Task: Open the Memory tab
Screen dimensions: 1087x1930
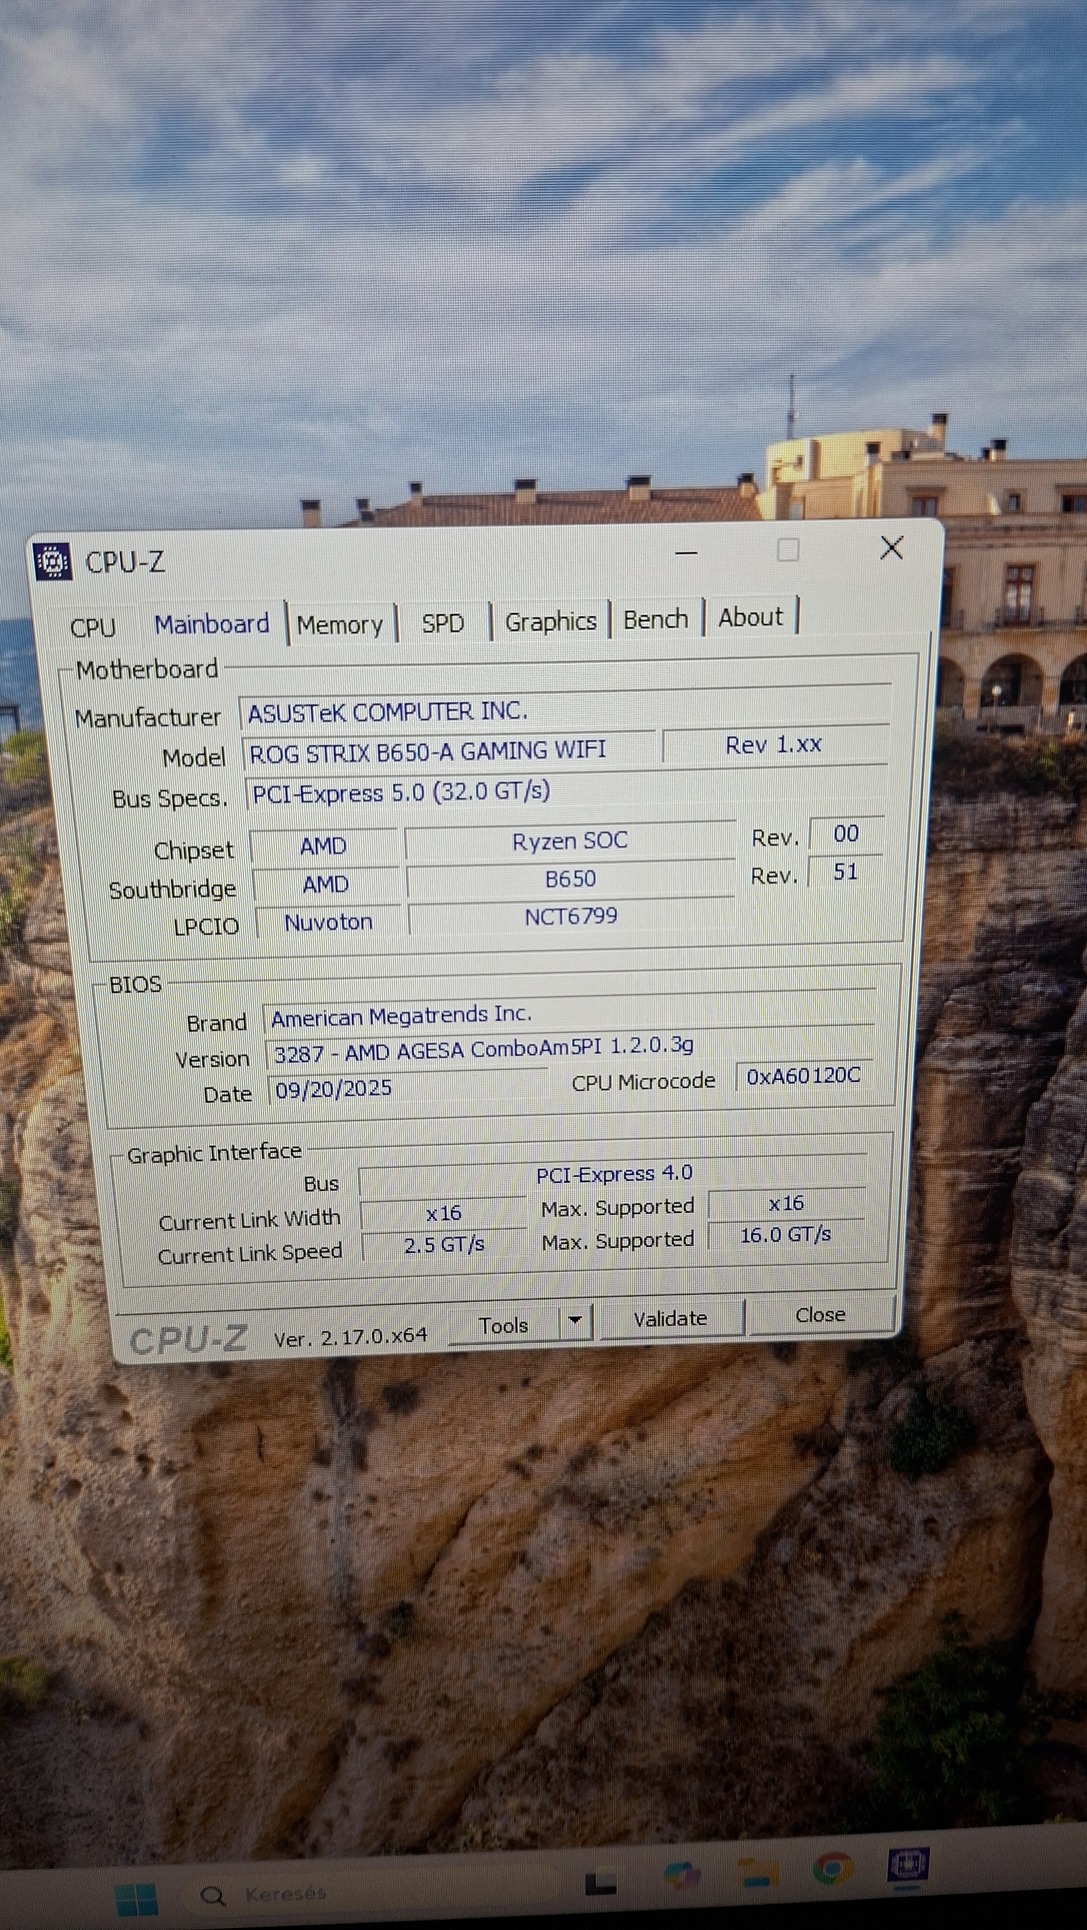Action: tap(340, 624)
